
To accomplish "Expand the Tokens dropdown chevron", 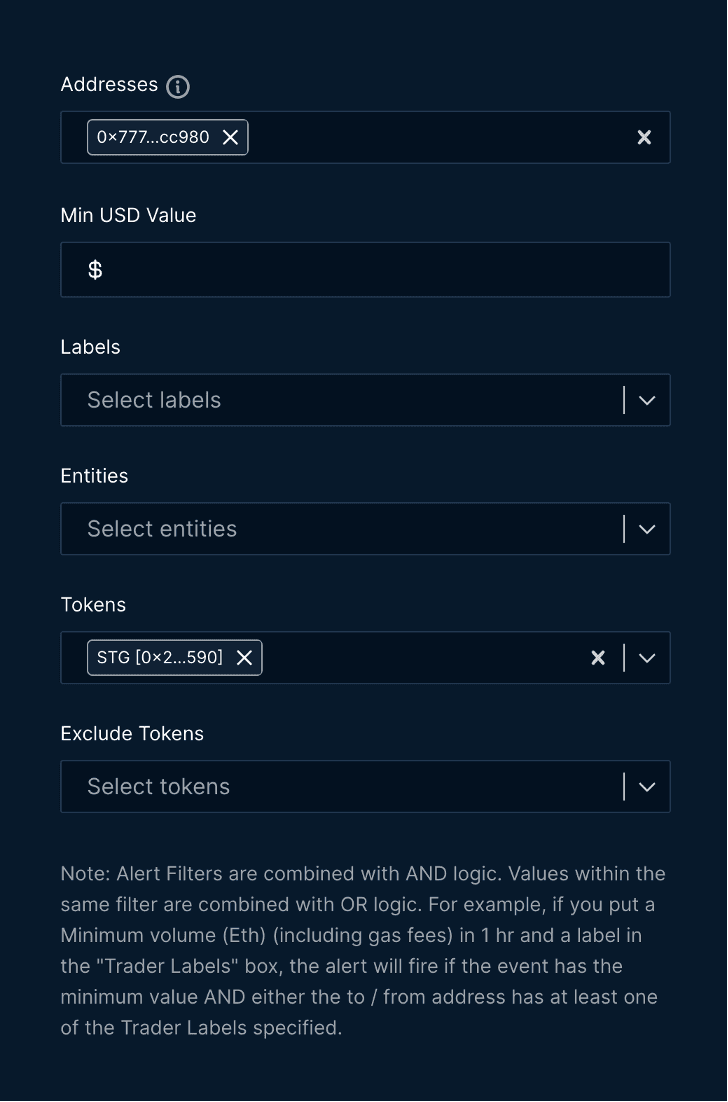I will (647, 658).
